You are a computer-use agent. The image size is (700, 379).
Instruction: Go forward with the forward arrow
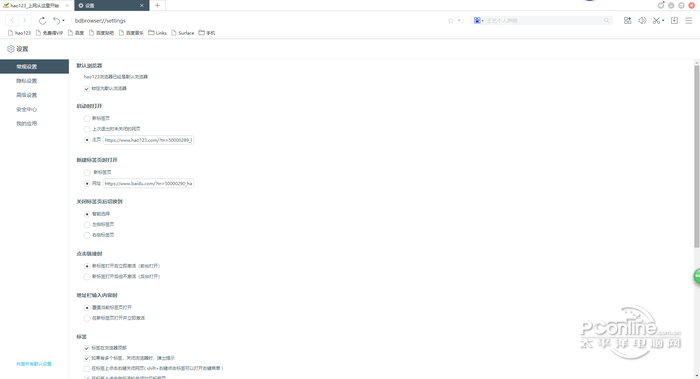tap(25, 21)
